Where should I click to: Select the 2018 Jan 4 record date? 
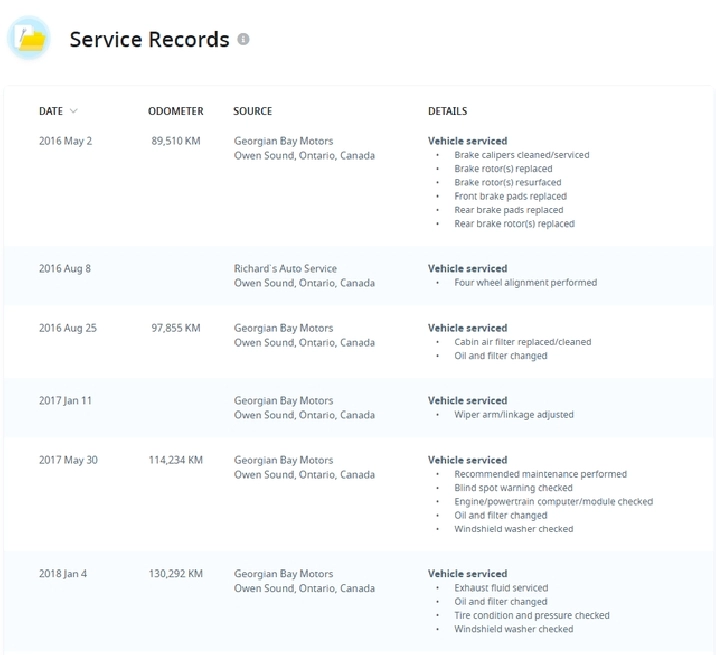tap(63, 574)
